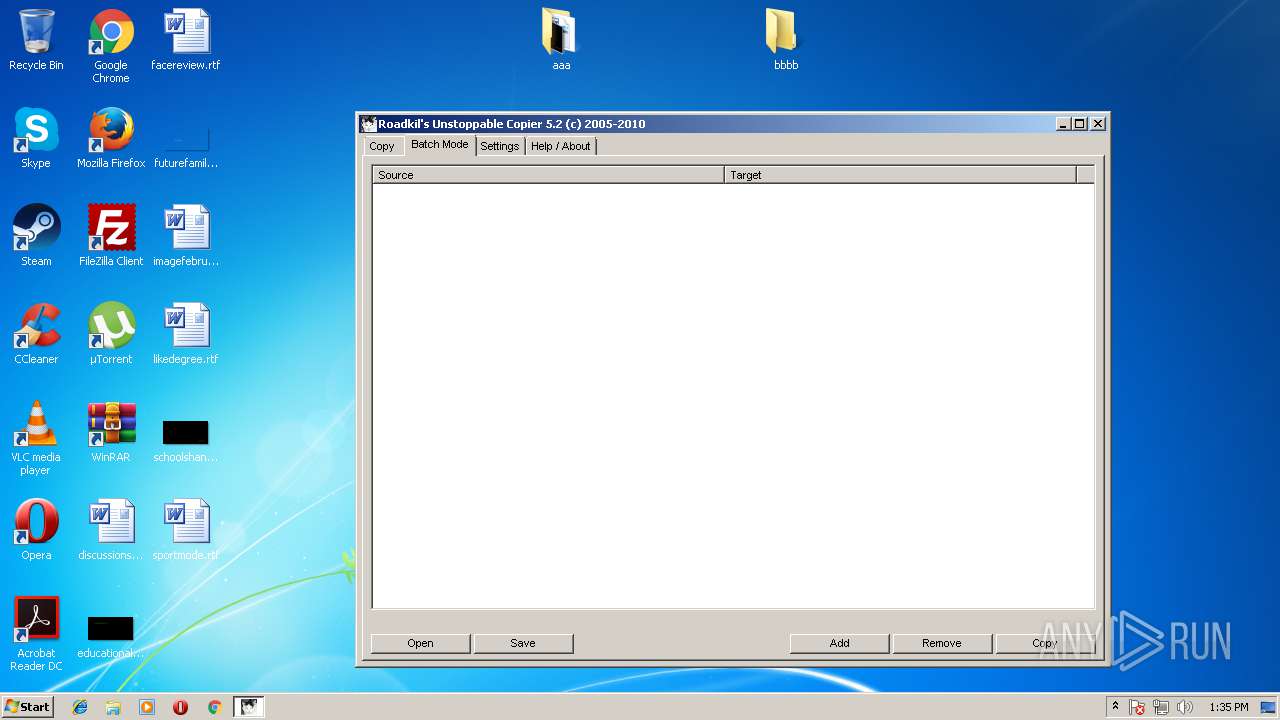The width and height of the screenshot is (1280, 720).
Task: Select the Mozilla Firefox desktop shortcut
Action: point(111,138)
